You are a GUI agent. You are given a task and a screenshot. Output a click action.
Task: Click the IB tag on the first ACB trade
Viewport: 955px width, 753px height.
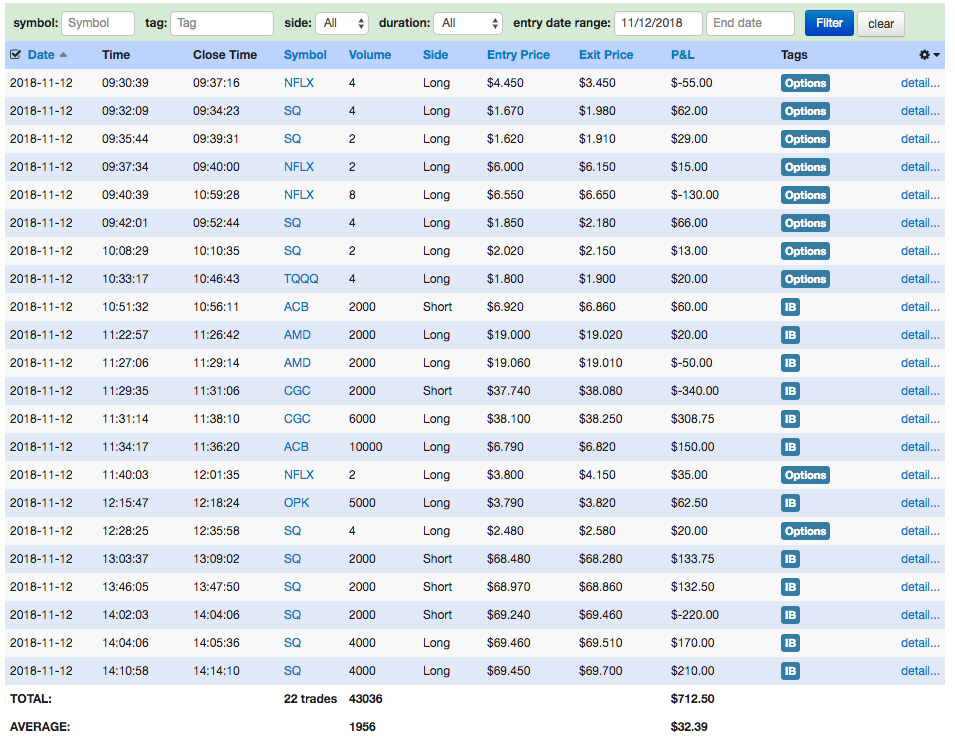pyautogui.click(x=790, y=307)
